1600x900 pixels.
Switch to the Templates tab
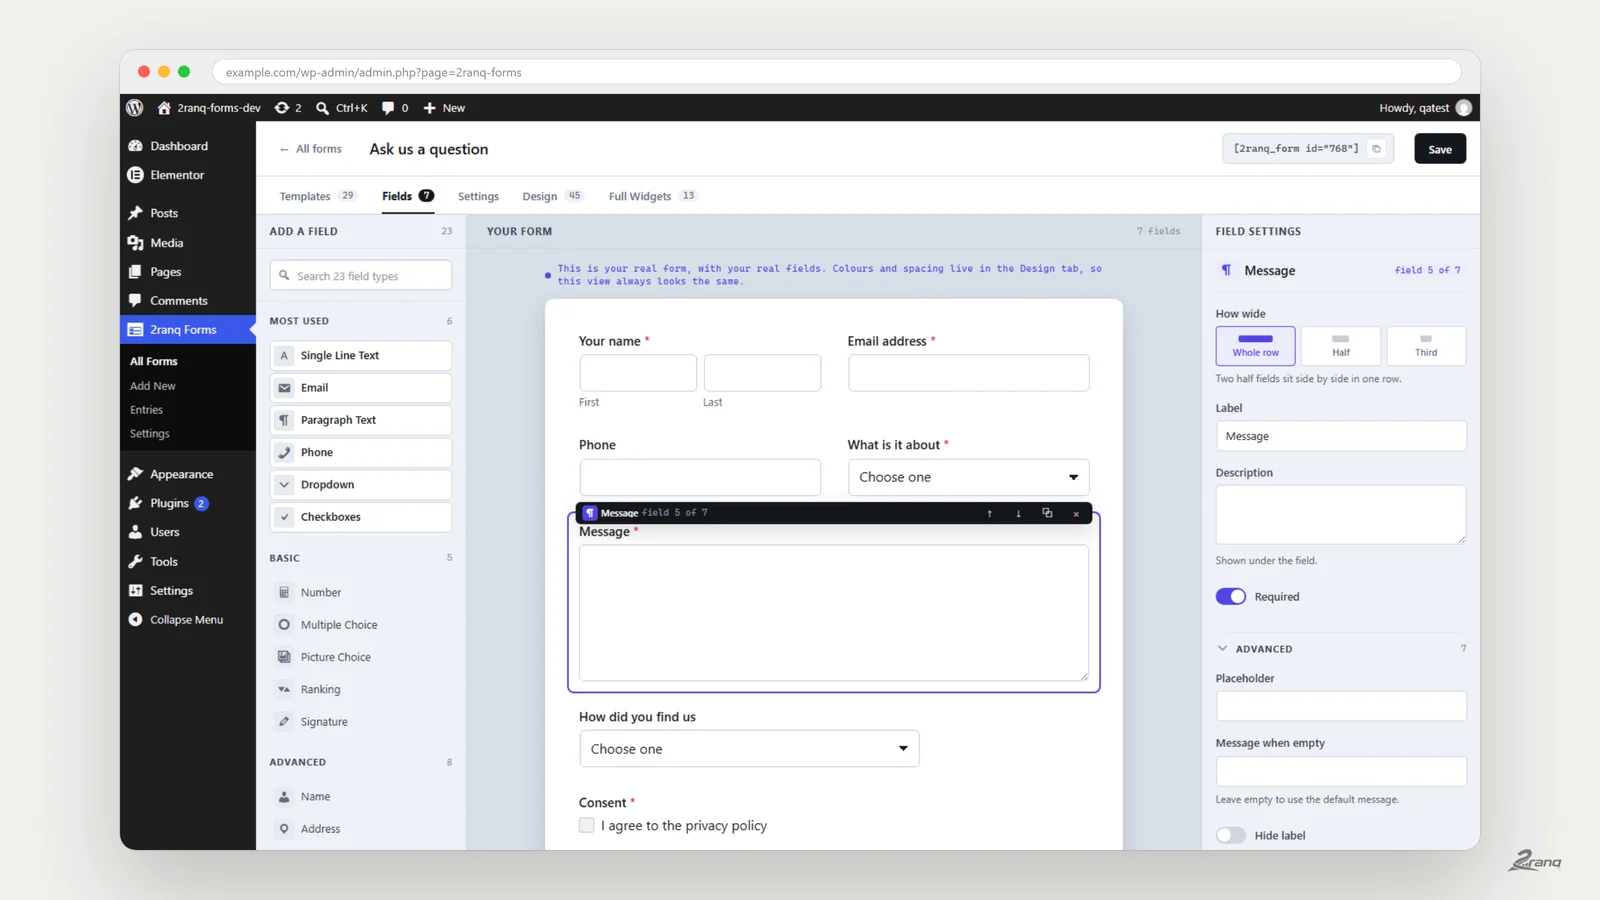317,196
